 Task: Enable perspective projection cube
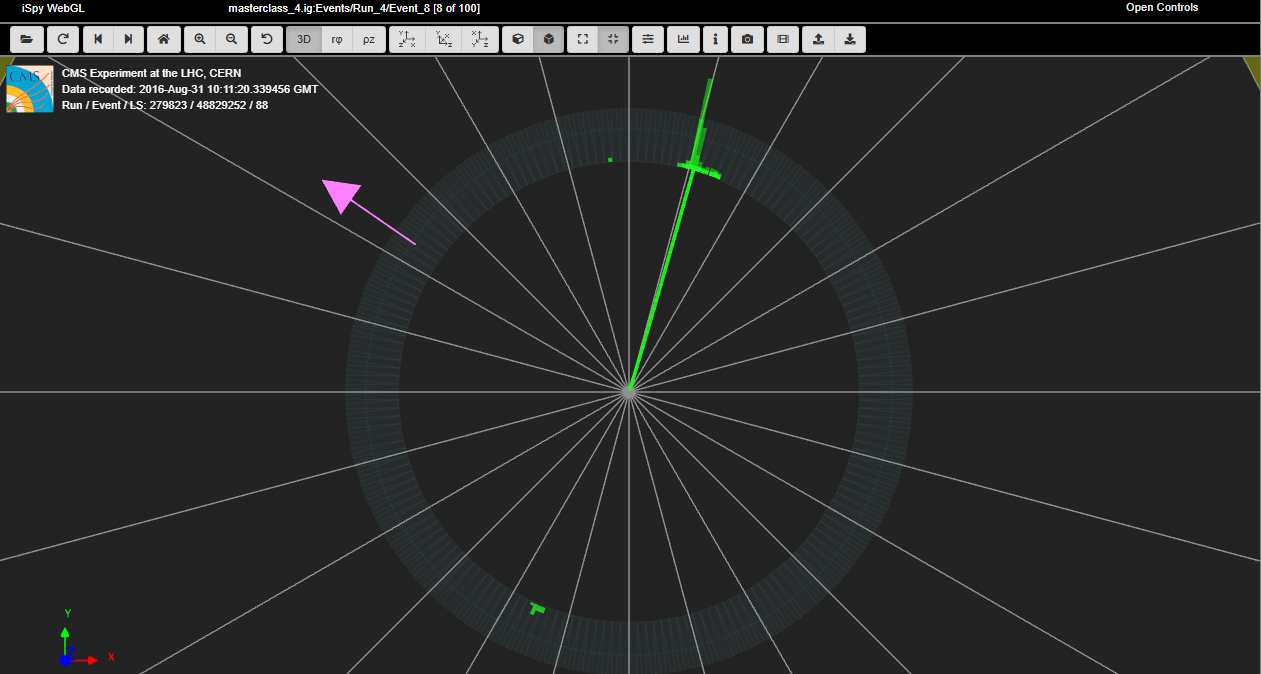pos(518,39)
